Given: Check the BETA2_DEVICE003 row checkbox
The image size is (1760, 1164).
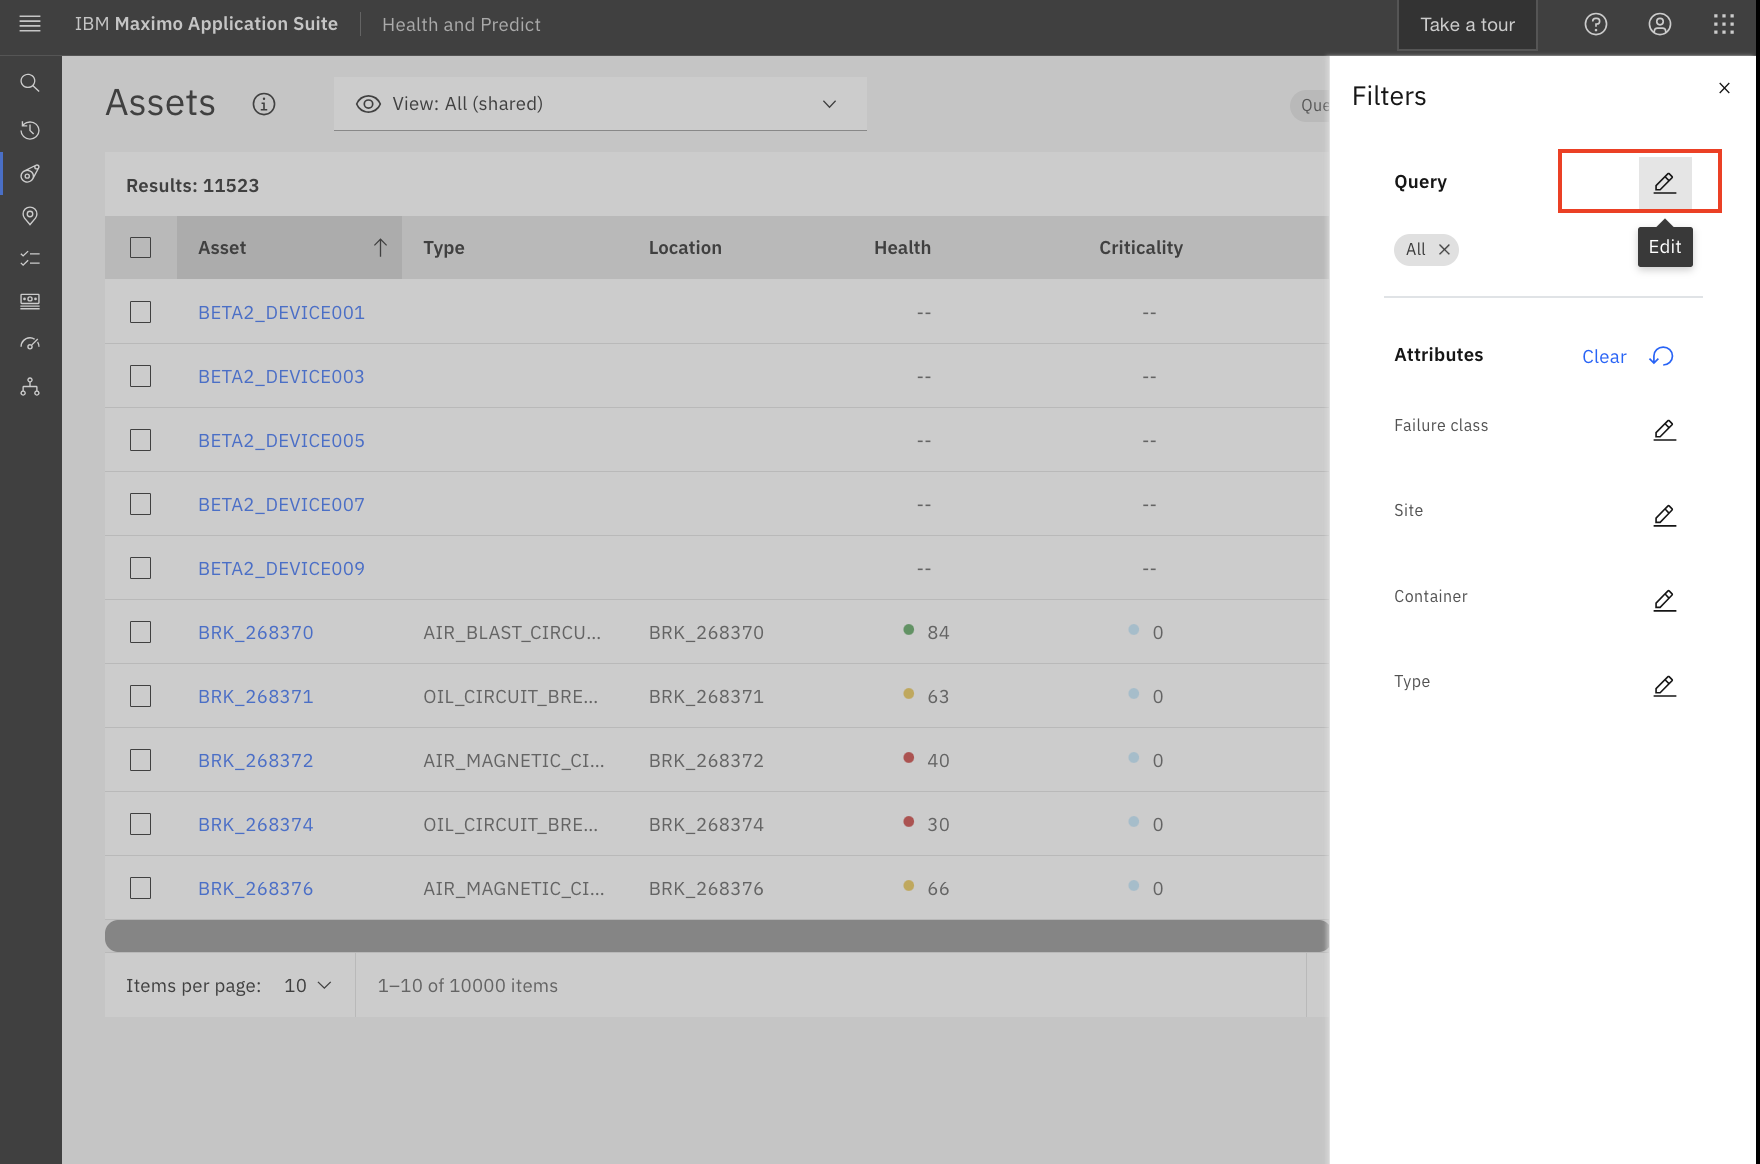Looking at the screenshot, I should coord(141,376).
